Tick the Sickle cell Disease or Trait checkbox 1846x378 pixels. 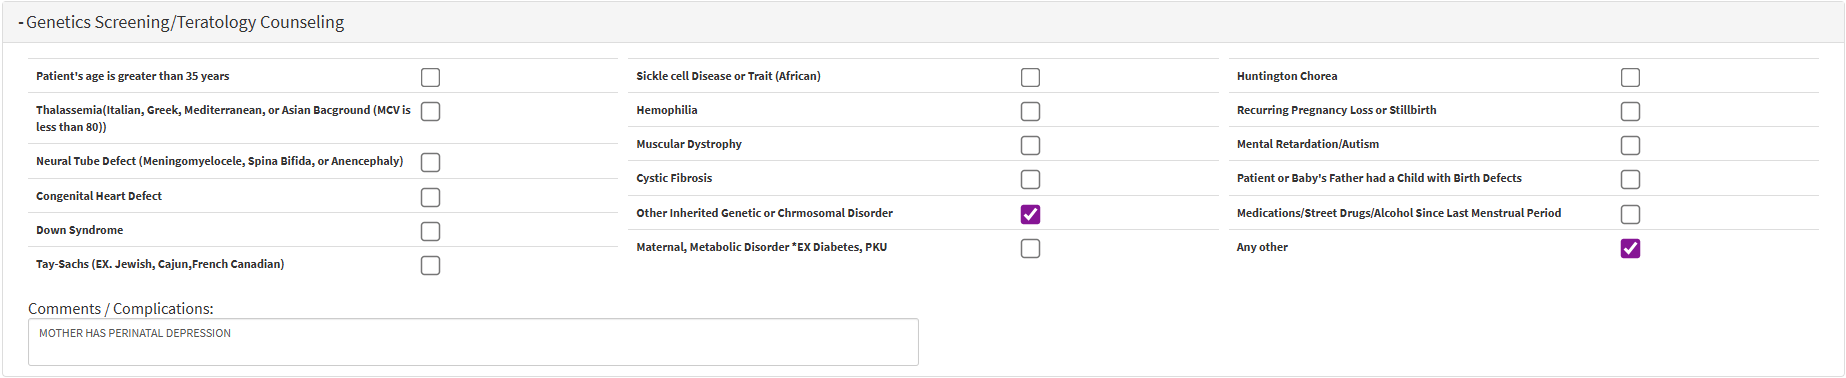[1030, 77]
